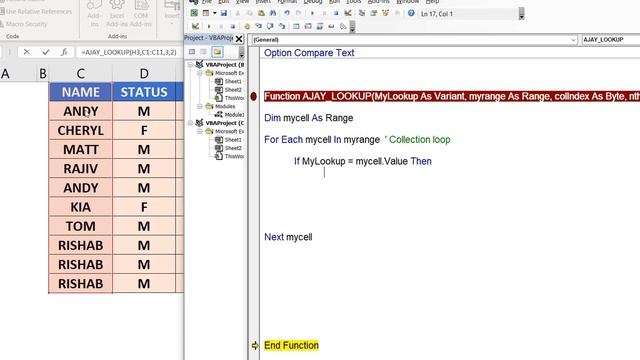
Task: Click View Object icon in Project panel
Action: tap(203, 52)
